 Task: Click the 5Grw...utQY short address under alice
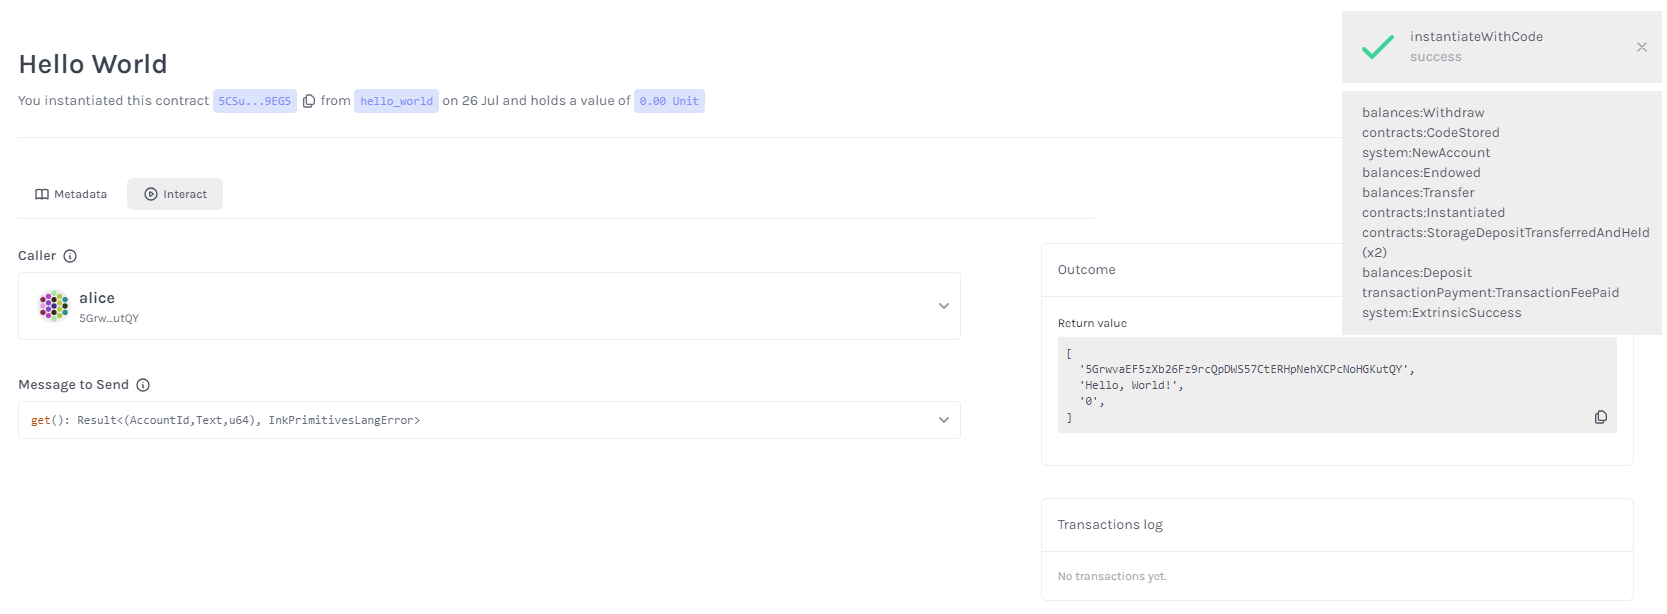(x=109, y=319)
